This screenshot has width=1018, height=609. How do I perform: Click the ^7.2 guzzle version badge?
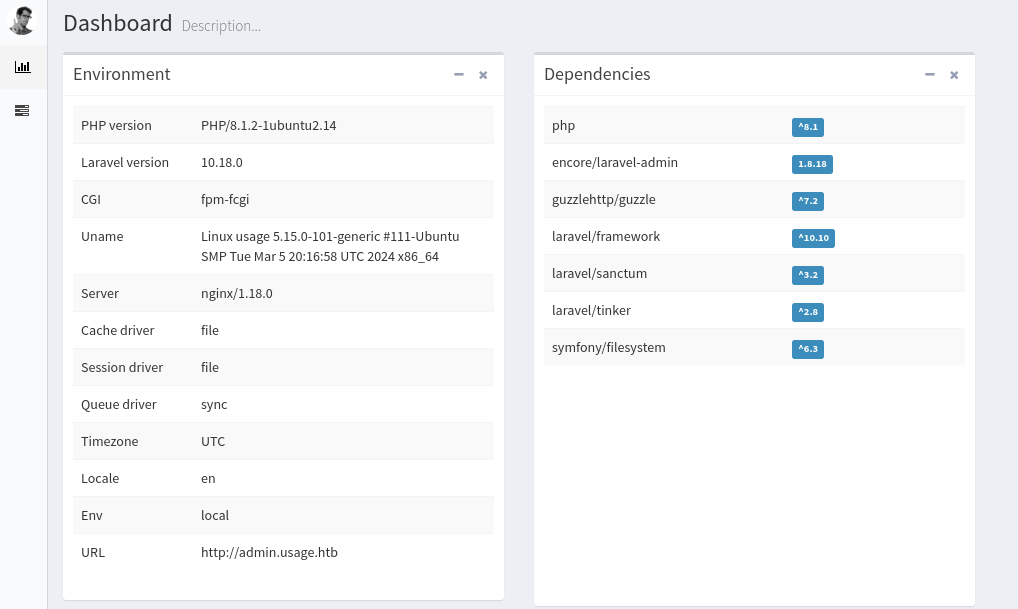808,201
